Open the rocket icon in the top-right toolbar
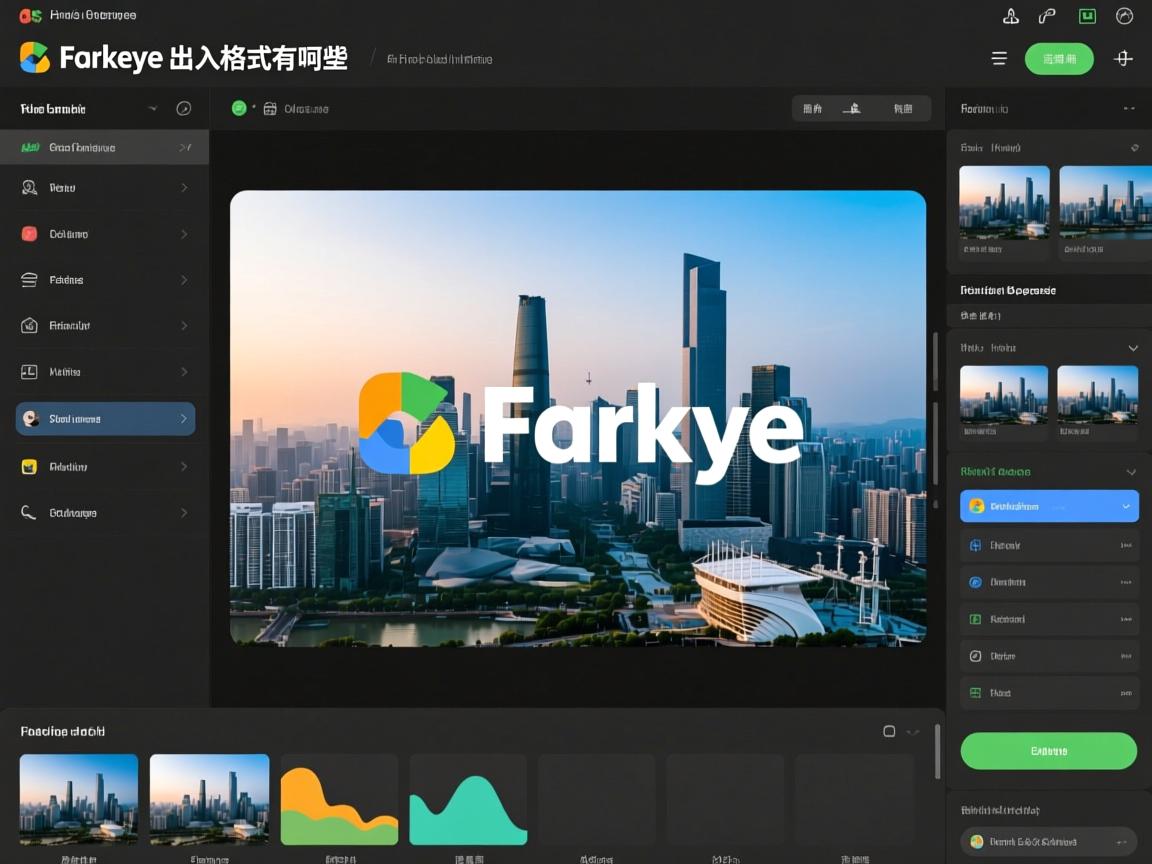 (x=1010, y=16)
